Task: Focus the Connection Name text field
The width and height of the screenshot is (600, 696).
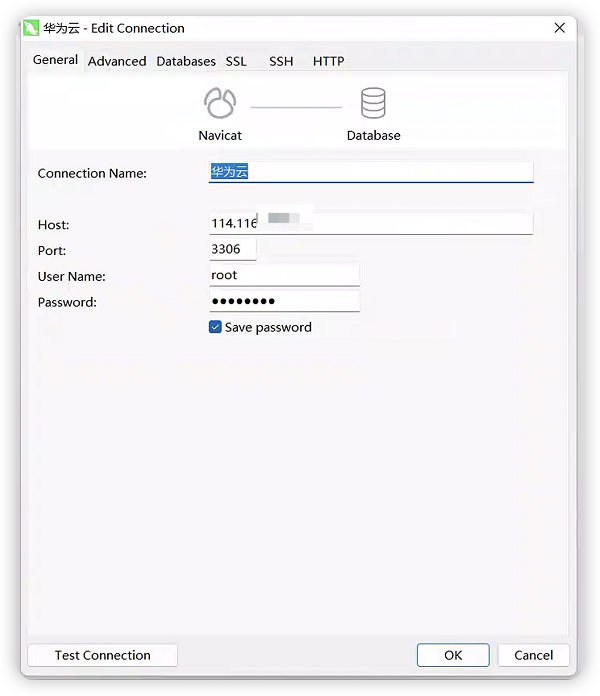Action: tap(370, 172)
